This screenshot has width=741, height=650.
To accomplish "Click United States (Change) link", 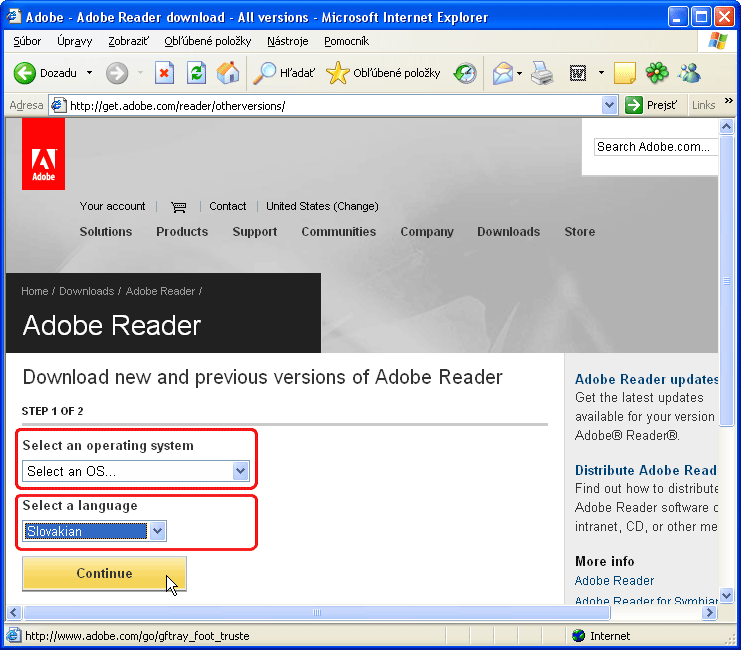I will 322,206.
